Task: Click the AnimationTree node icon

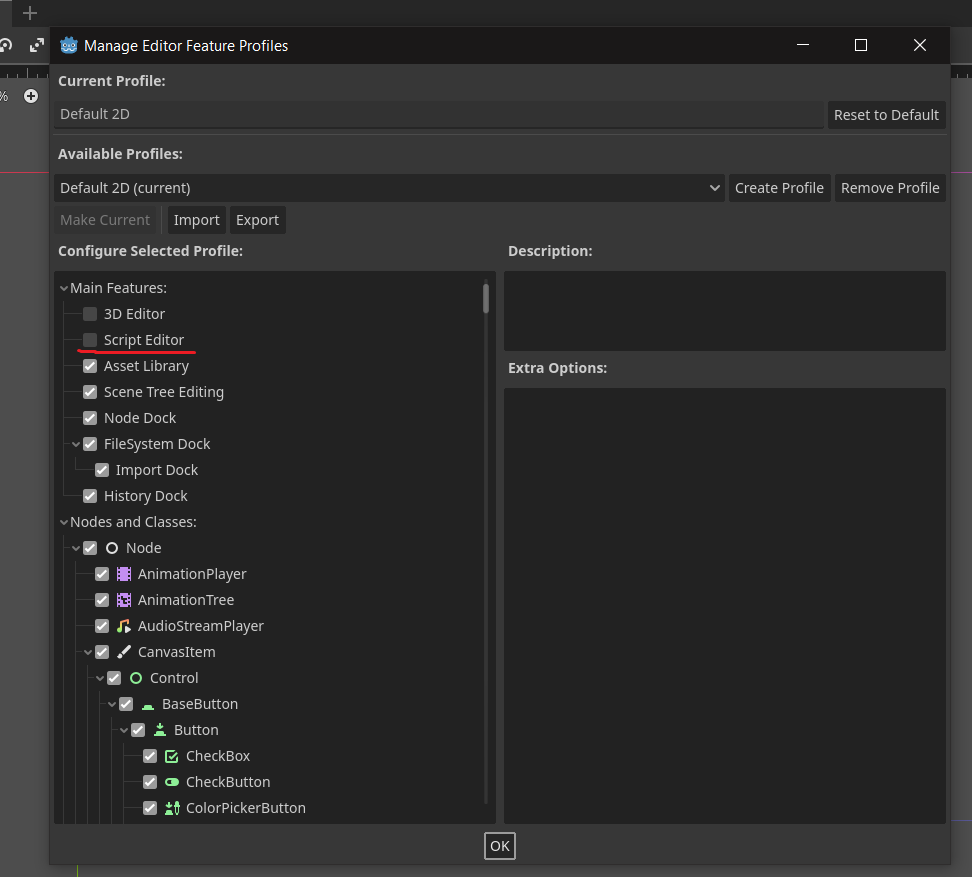Action: point(125,599)
